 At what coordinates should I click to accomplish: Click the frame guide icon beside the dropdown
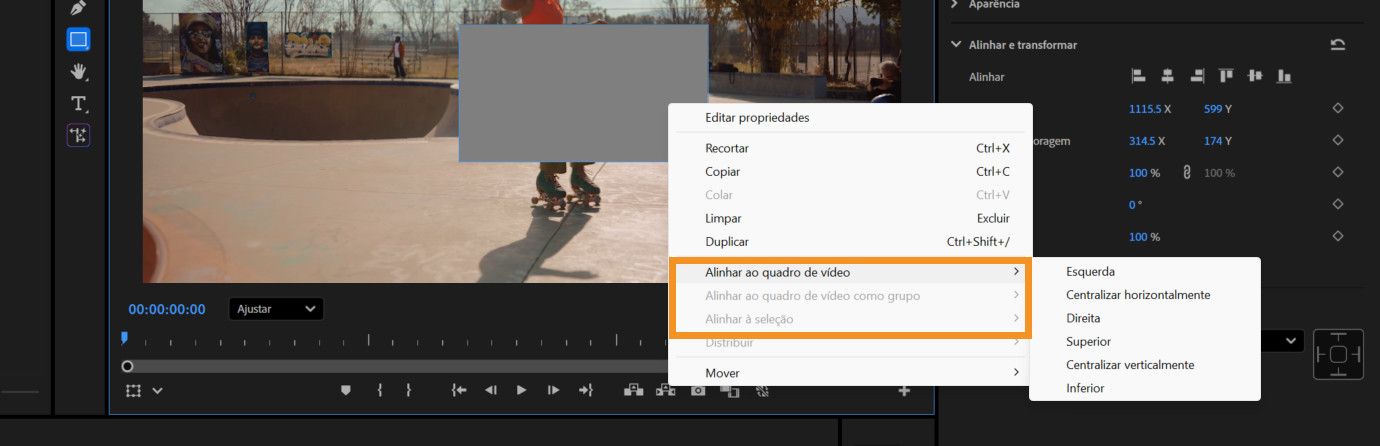click(1338, 354)
